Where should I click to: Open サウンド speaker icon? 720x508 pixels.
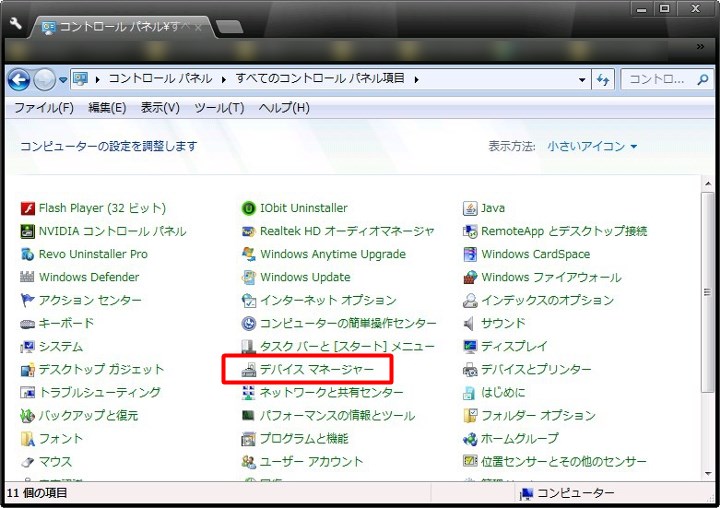(469, 324)
